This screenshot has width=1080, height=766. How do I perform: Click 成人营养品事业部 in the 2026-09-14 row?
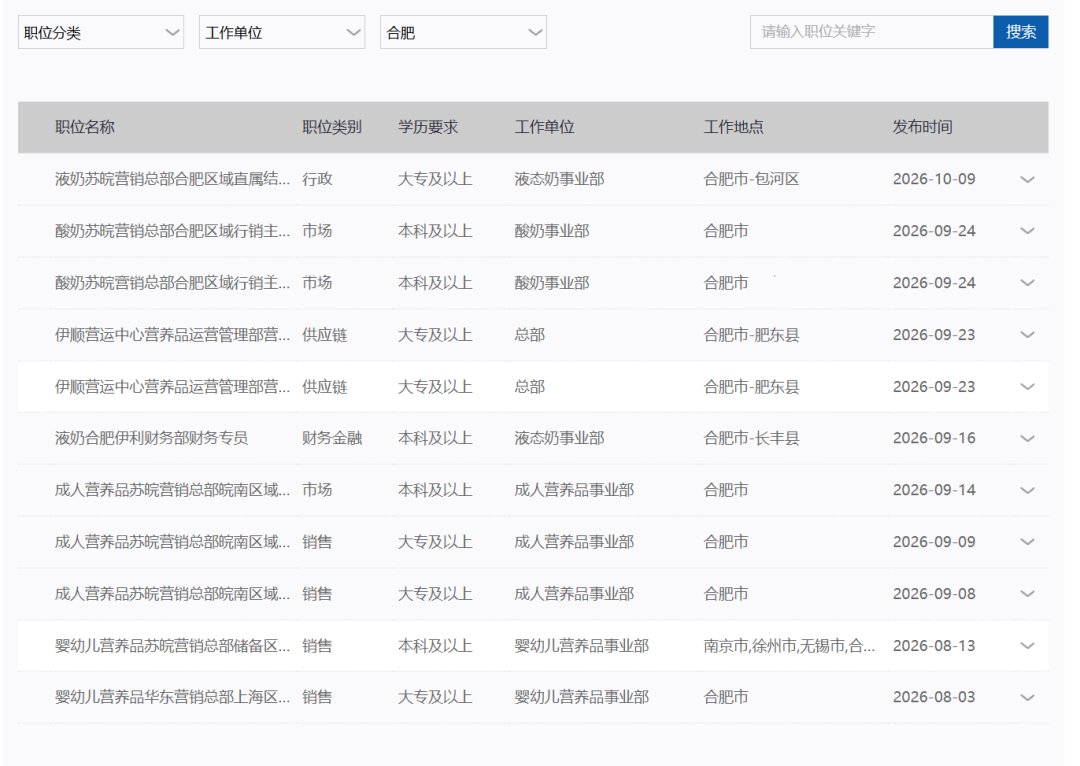point(574,490)
